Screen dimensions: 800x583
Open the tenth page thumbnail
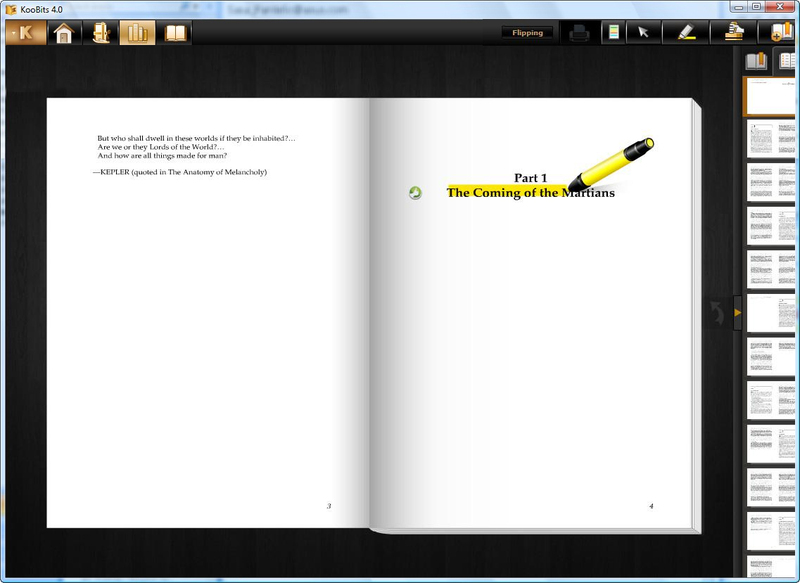point(771,488)
